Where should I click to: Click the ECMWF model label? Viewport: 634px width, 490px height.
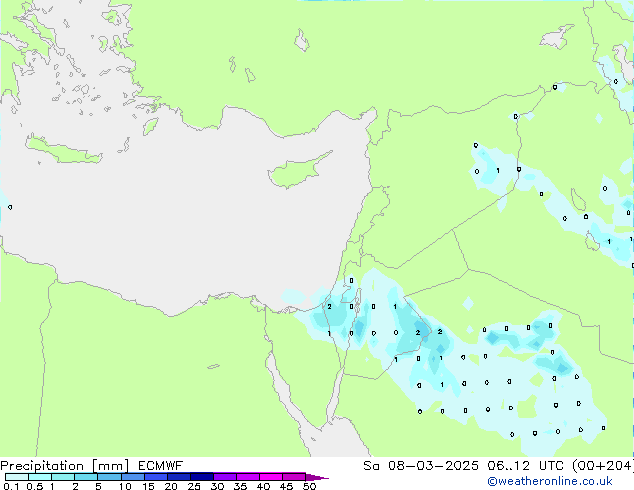click(161, 466)
